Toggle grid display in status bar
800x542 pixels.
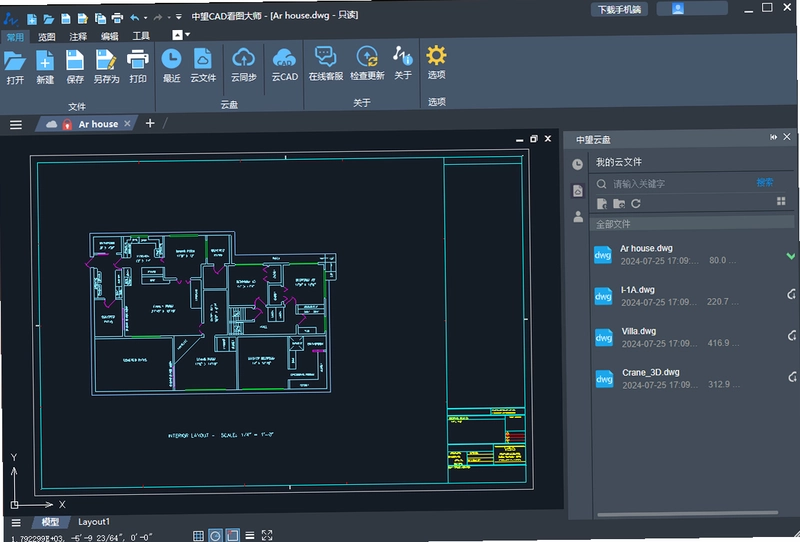click(x=198, y=535)
